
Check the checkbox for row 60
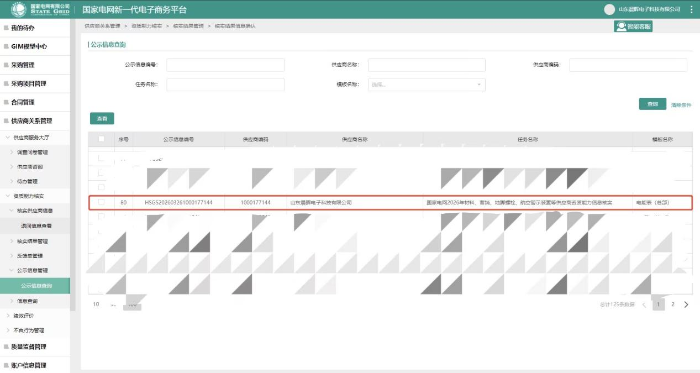tap(101, 202)
